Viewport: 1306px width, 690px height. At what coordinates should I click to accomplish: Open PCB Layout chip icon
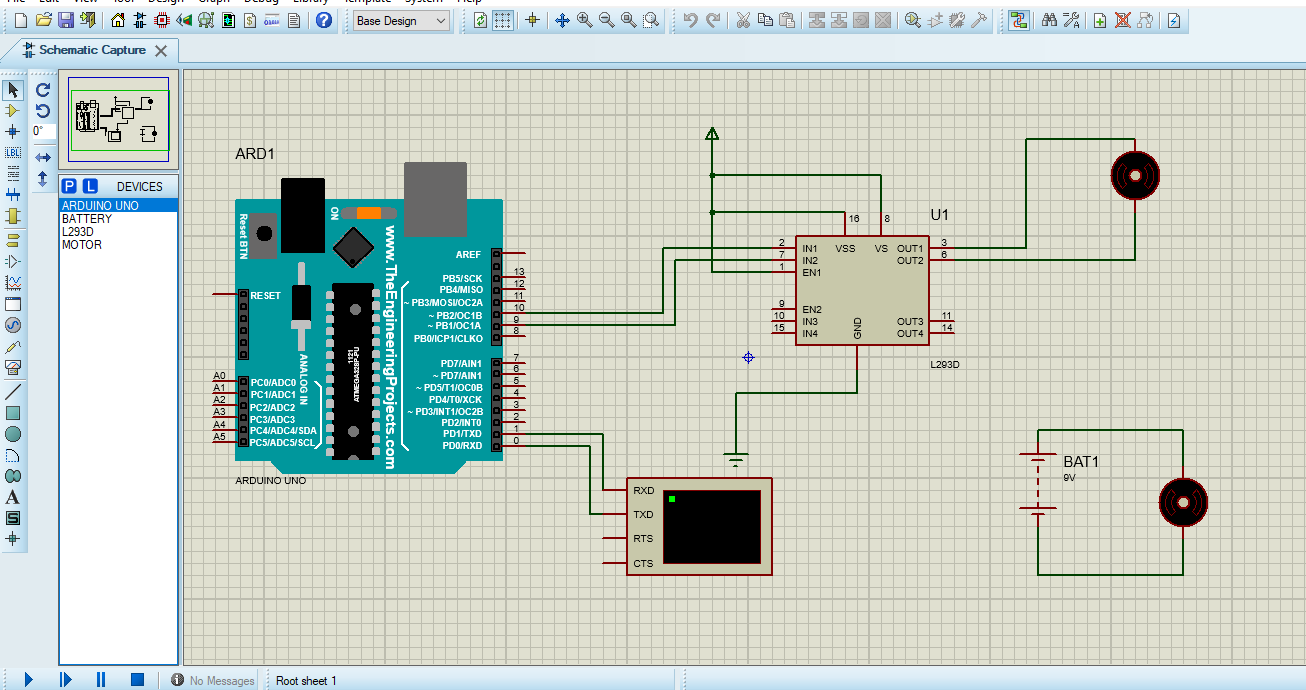pyautogui.click(x=162, y=20)
